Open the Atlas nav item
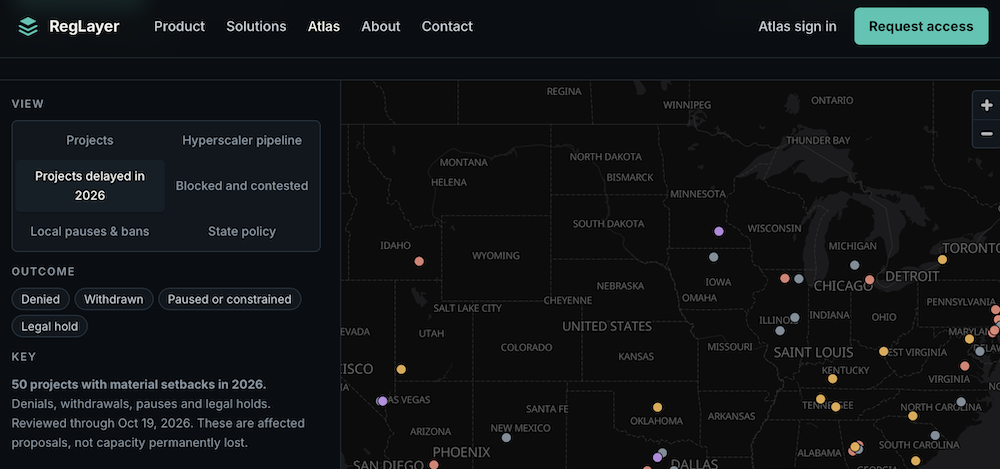The width and height of the screenshot is (1000, 469). pyautogui.click(x=324, y=26)
